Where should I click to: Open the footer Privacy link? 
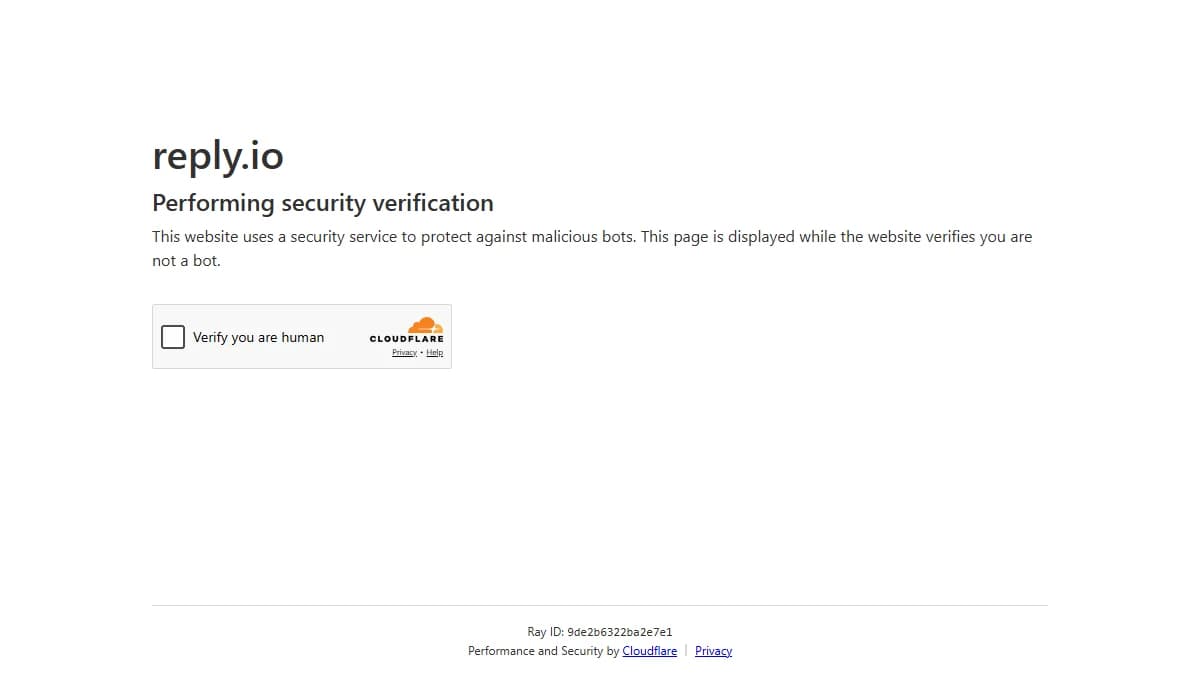click(x=714, y=651)
